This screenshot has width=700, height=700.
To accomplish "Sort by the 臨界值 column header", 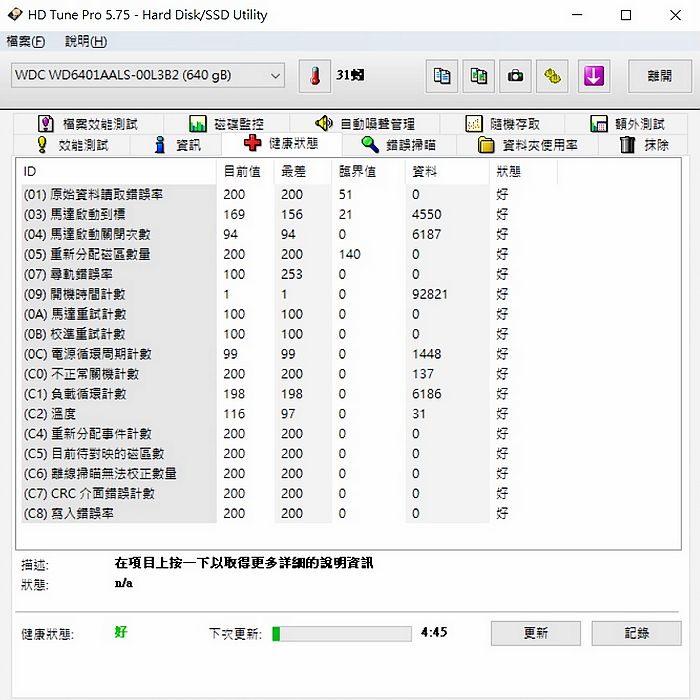I will click(369, 171).
